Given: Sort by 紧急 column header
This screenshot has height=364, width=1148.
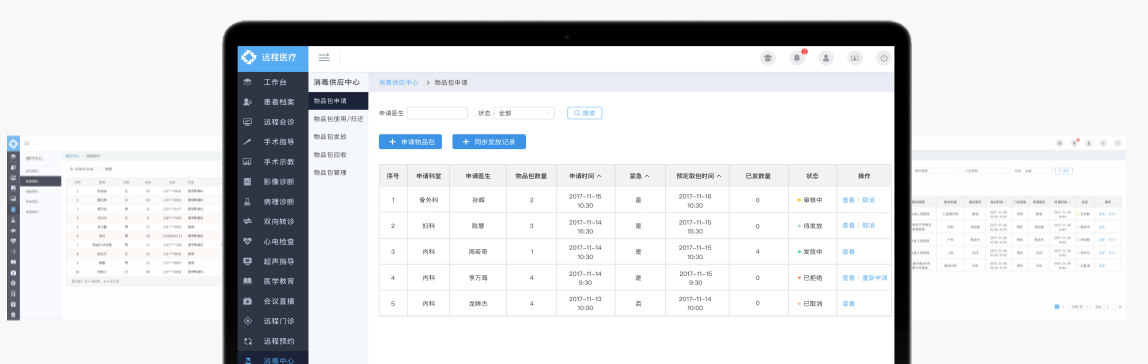Looking at the screenshot, I should pos(639,176).
